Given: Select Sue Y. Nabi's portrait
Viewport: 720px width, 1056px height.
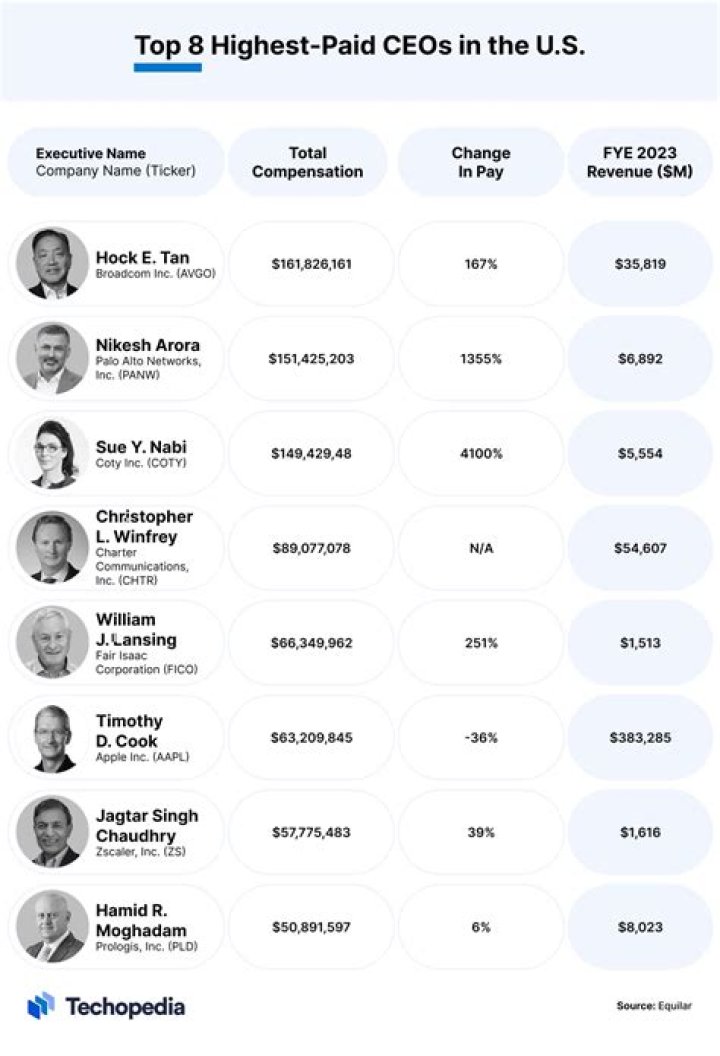Looking at the screenshot, I should point(53,453).
